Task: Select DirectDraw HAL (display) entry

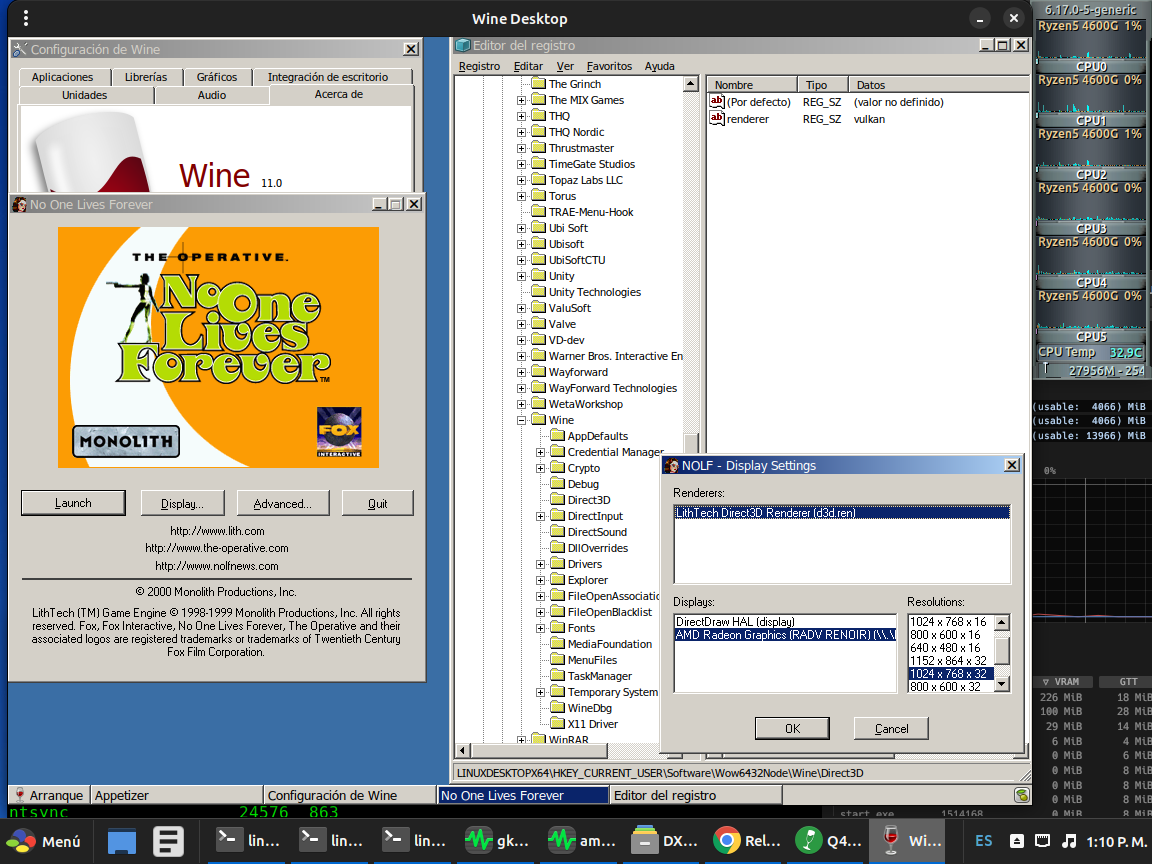Action: click(785, 622)
